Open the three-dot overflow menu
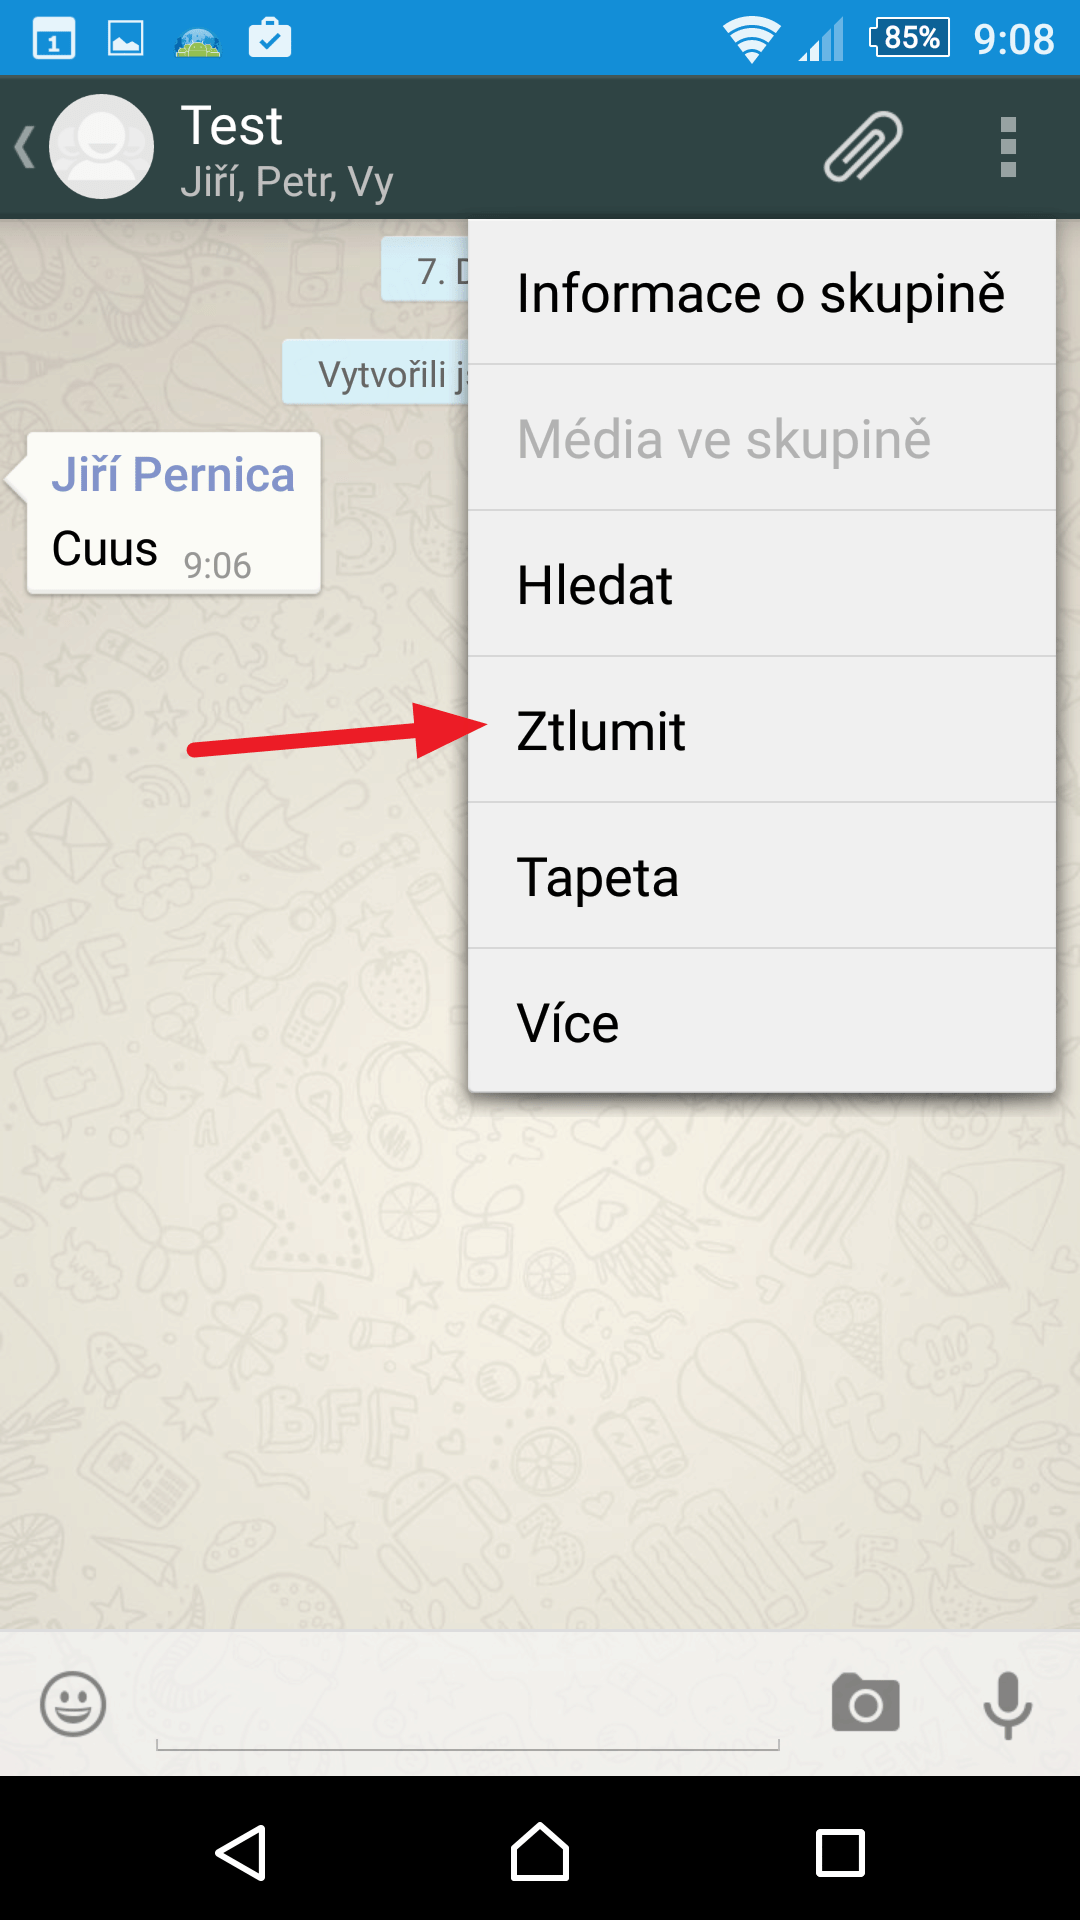This screenshot has width=1080, height=1920. [1008, 147]
